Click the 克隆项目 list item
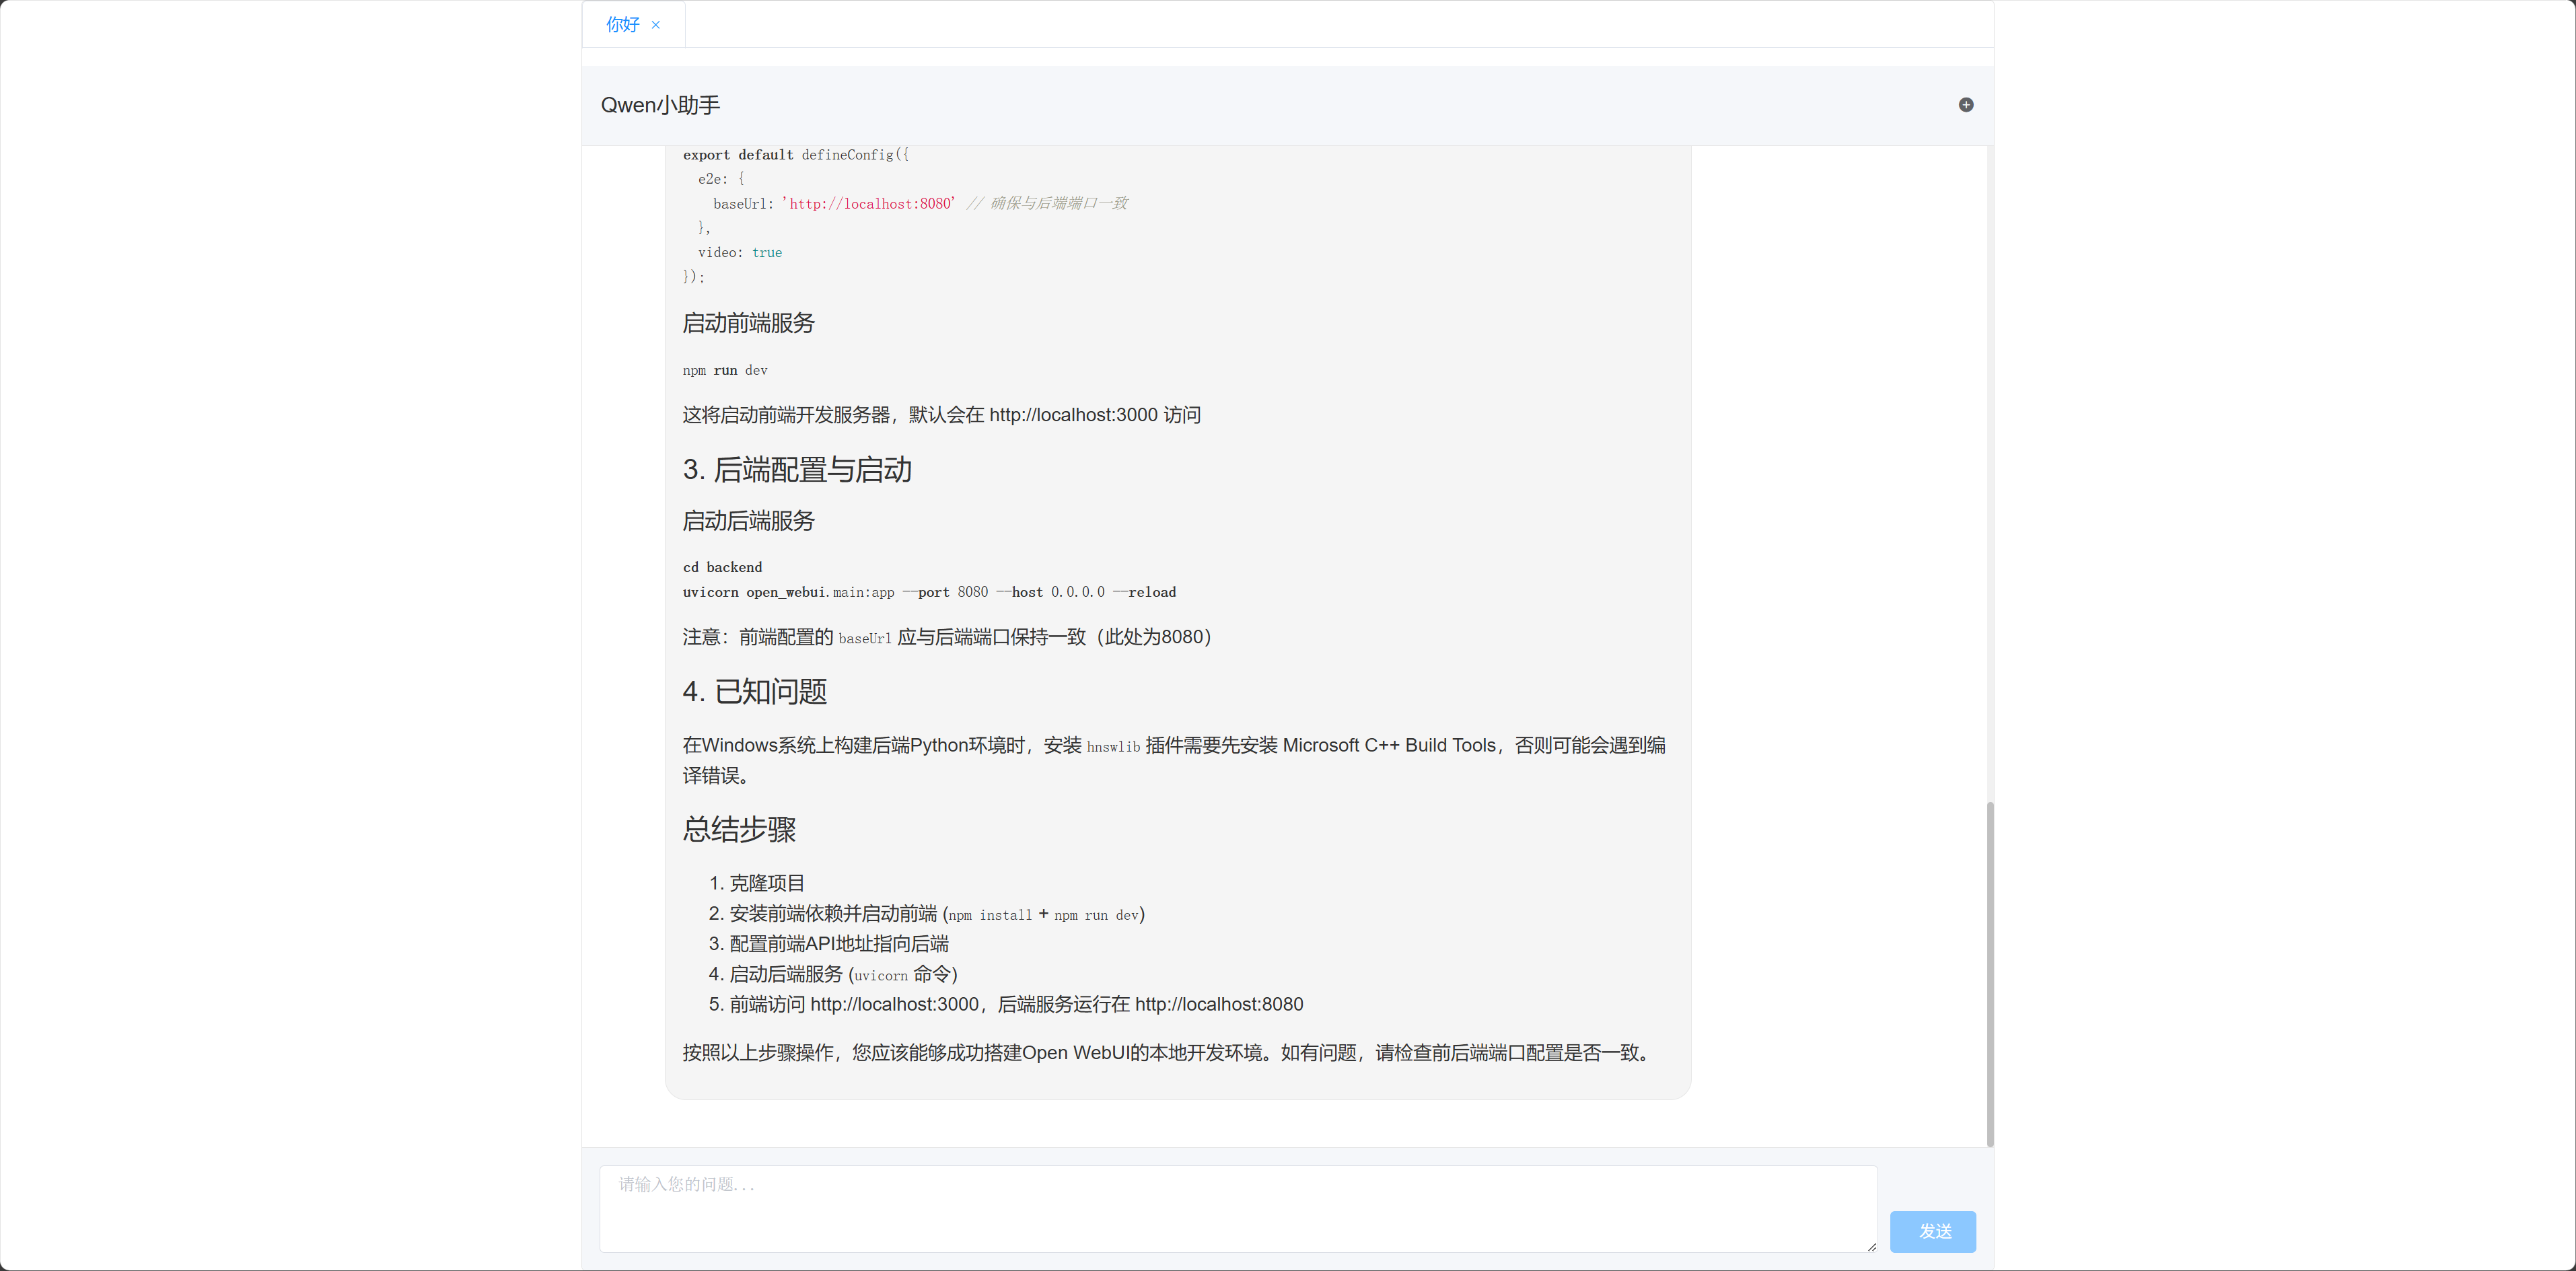 click(x=766, y=883)
